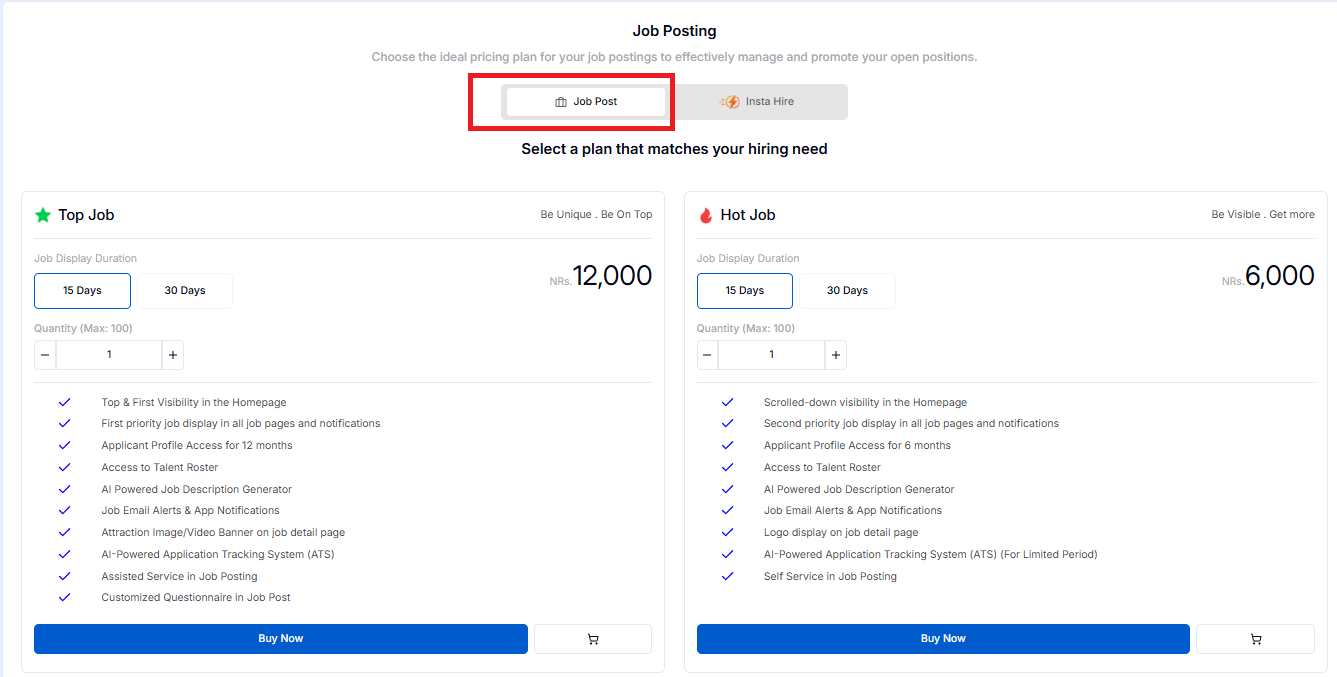Click the flame Hot Job icon
The width and height of the screenshot is (1337, 677).
pos(706,215)
